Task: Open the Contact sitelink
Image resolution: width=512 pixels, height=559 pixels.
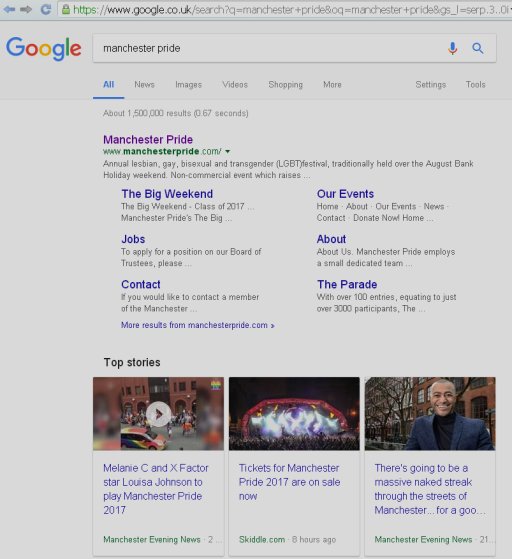Action: 140,284
